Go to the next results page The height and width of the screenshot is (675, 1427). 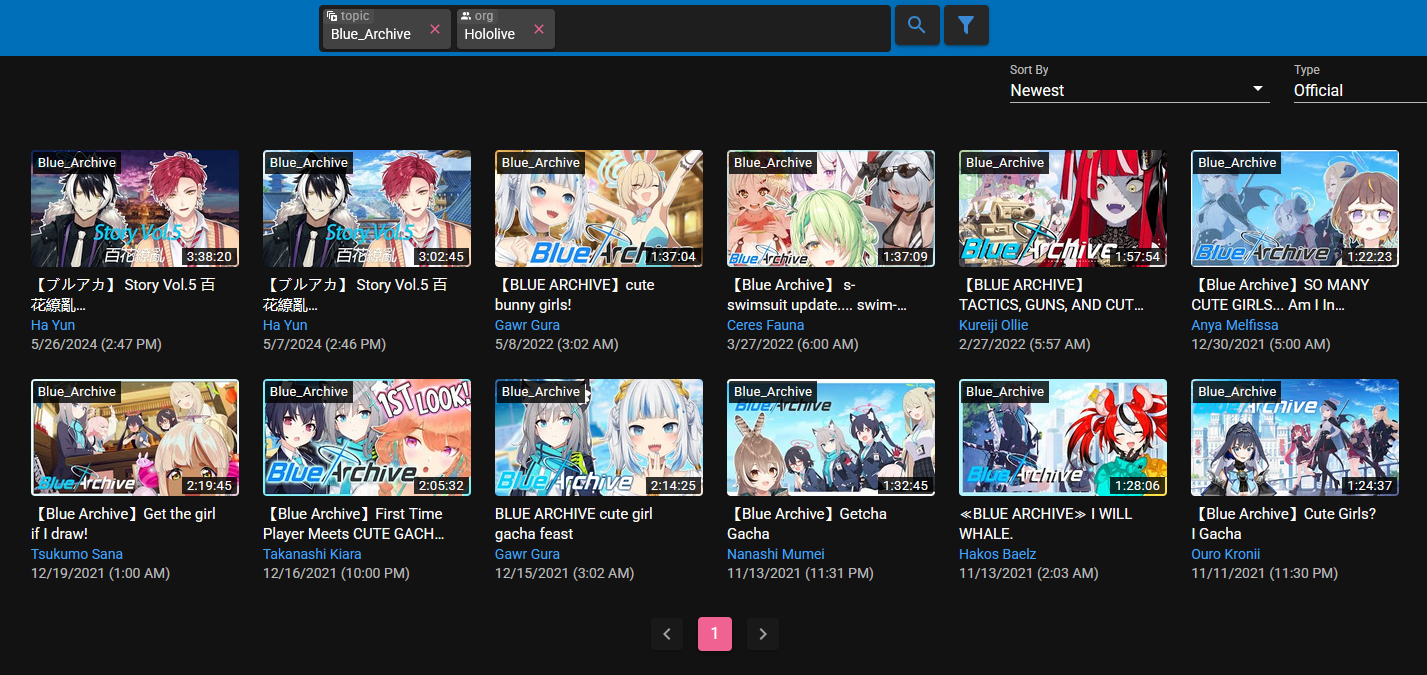click(x=763, y=634)
